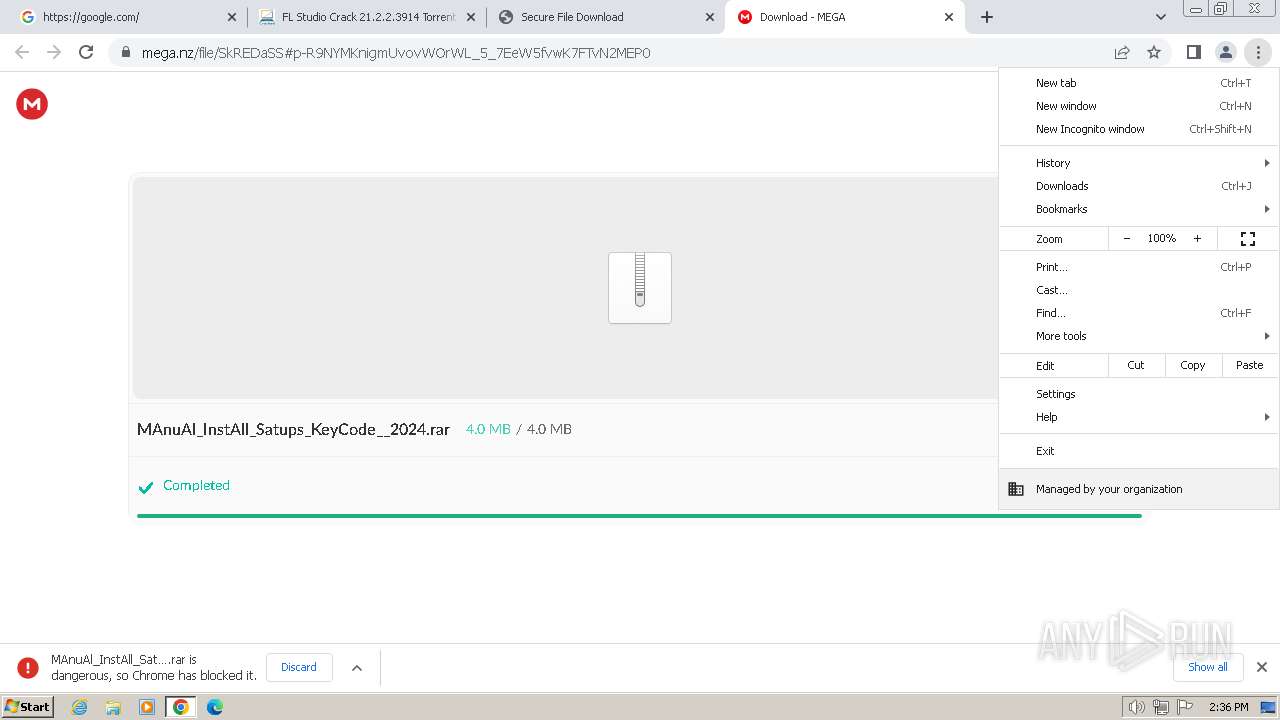
Task: Expand blocked download options chevron
Action: 357,667
